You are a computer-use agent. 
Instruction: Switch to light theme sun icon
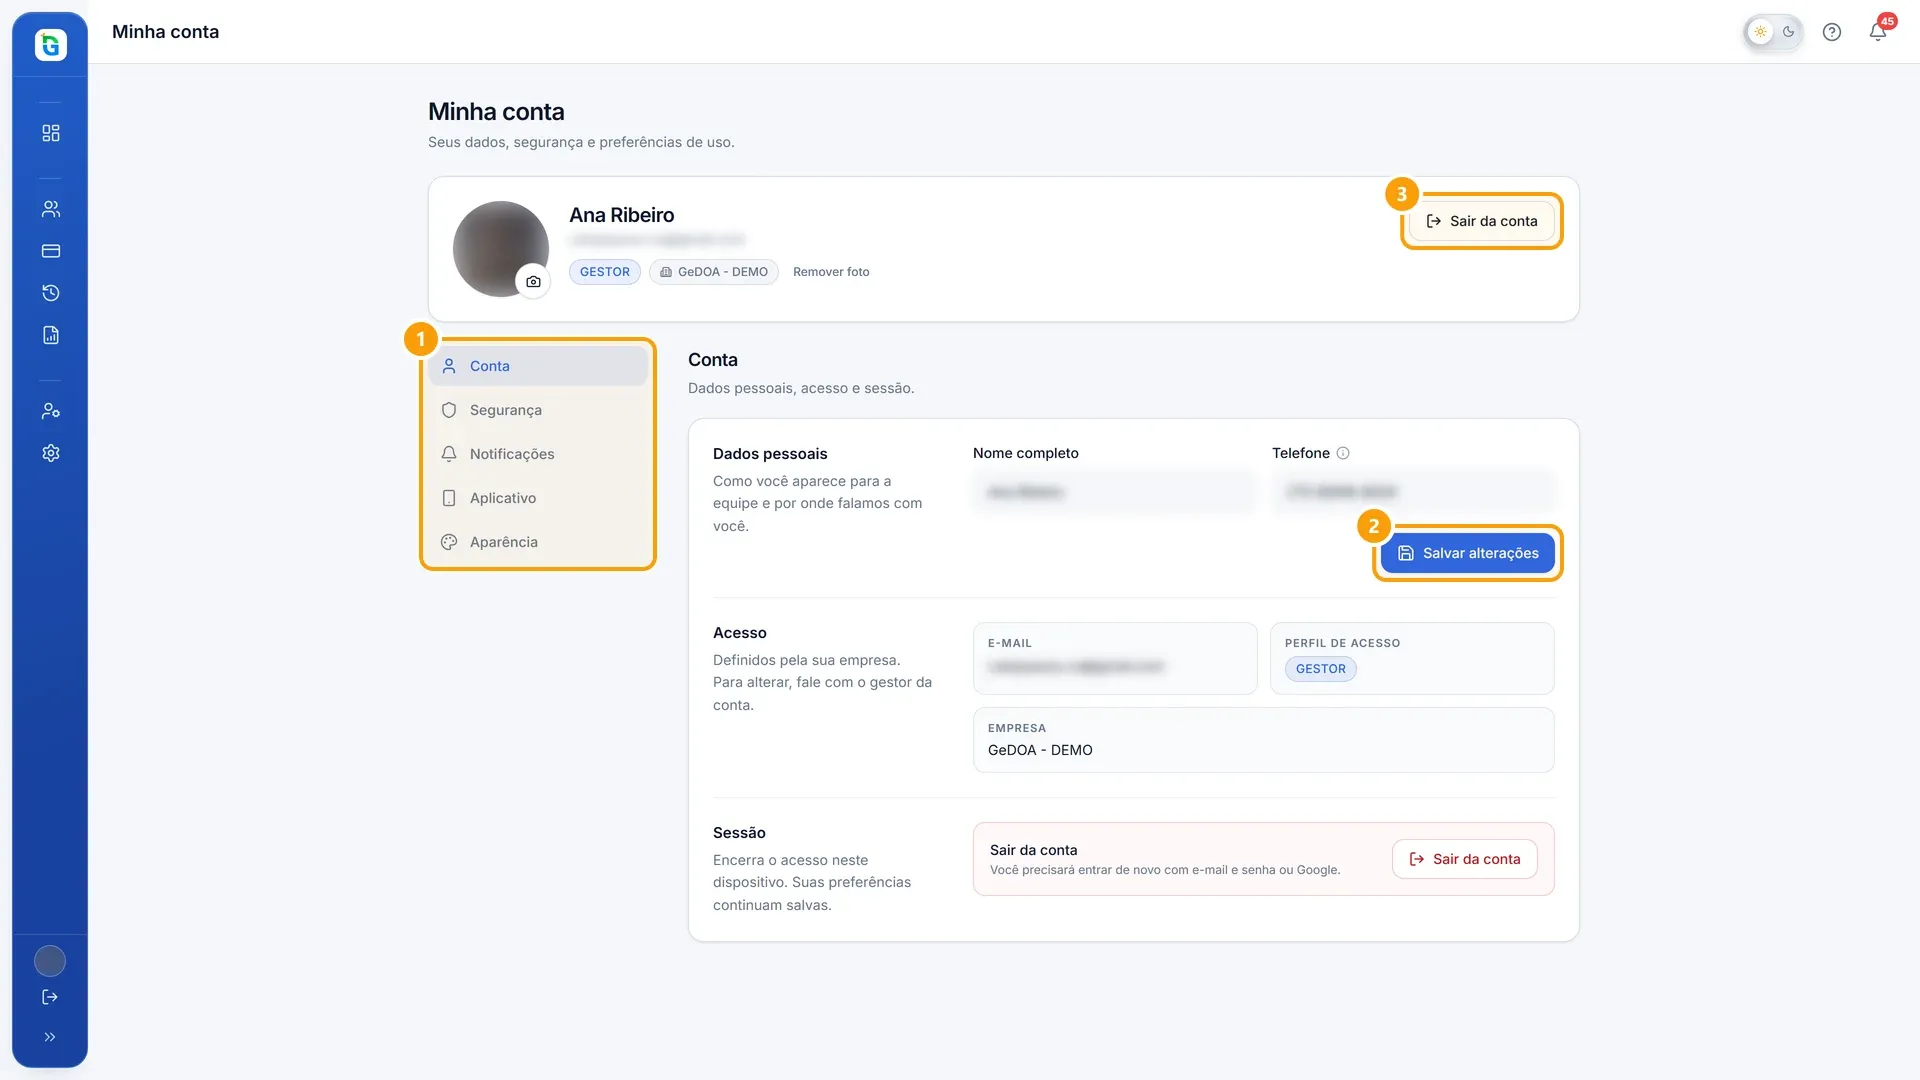pyautogui.click(x=1760, y=32)
